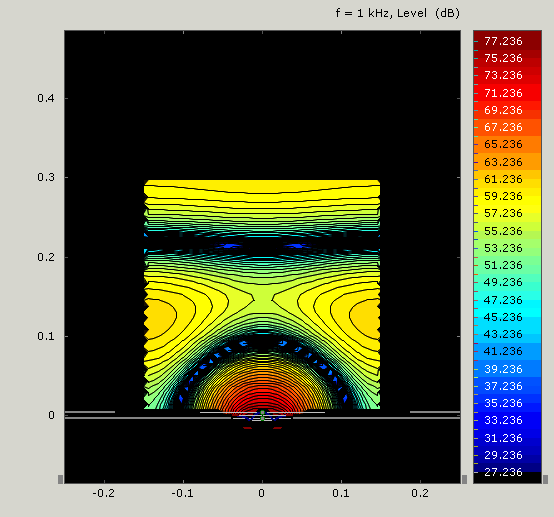554x517 pixels.
Task: Grab the grey handle between plot and colorbar
Action: point(465,479)
